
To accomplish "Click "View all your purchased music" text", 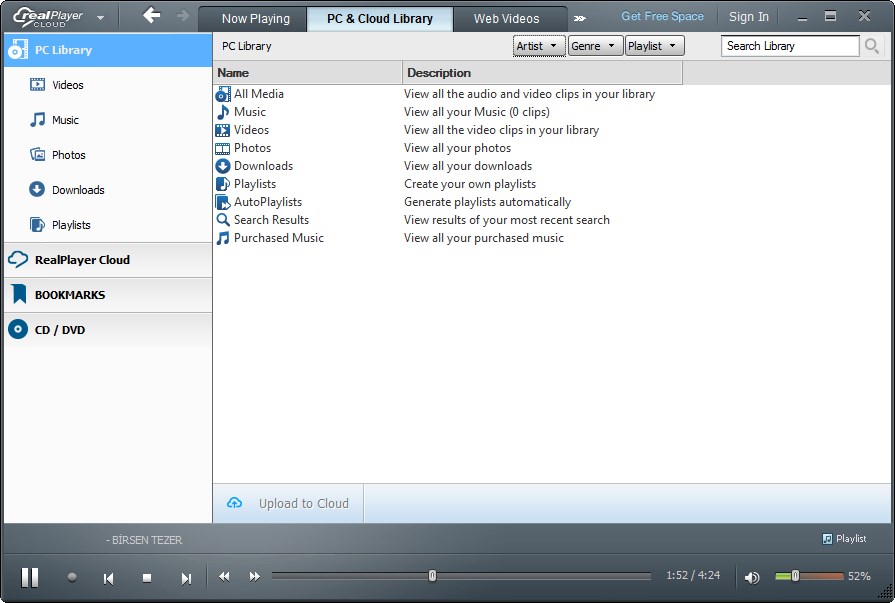I will pyautogui.click(x=484, y=238).
